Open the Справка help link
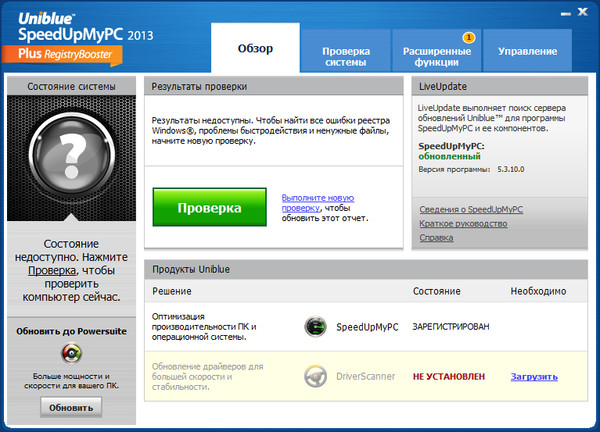The image size is (600, 432). tap(435, 238)
